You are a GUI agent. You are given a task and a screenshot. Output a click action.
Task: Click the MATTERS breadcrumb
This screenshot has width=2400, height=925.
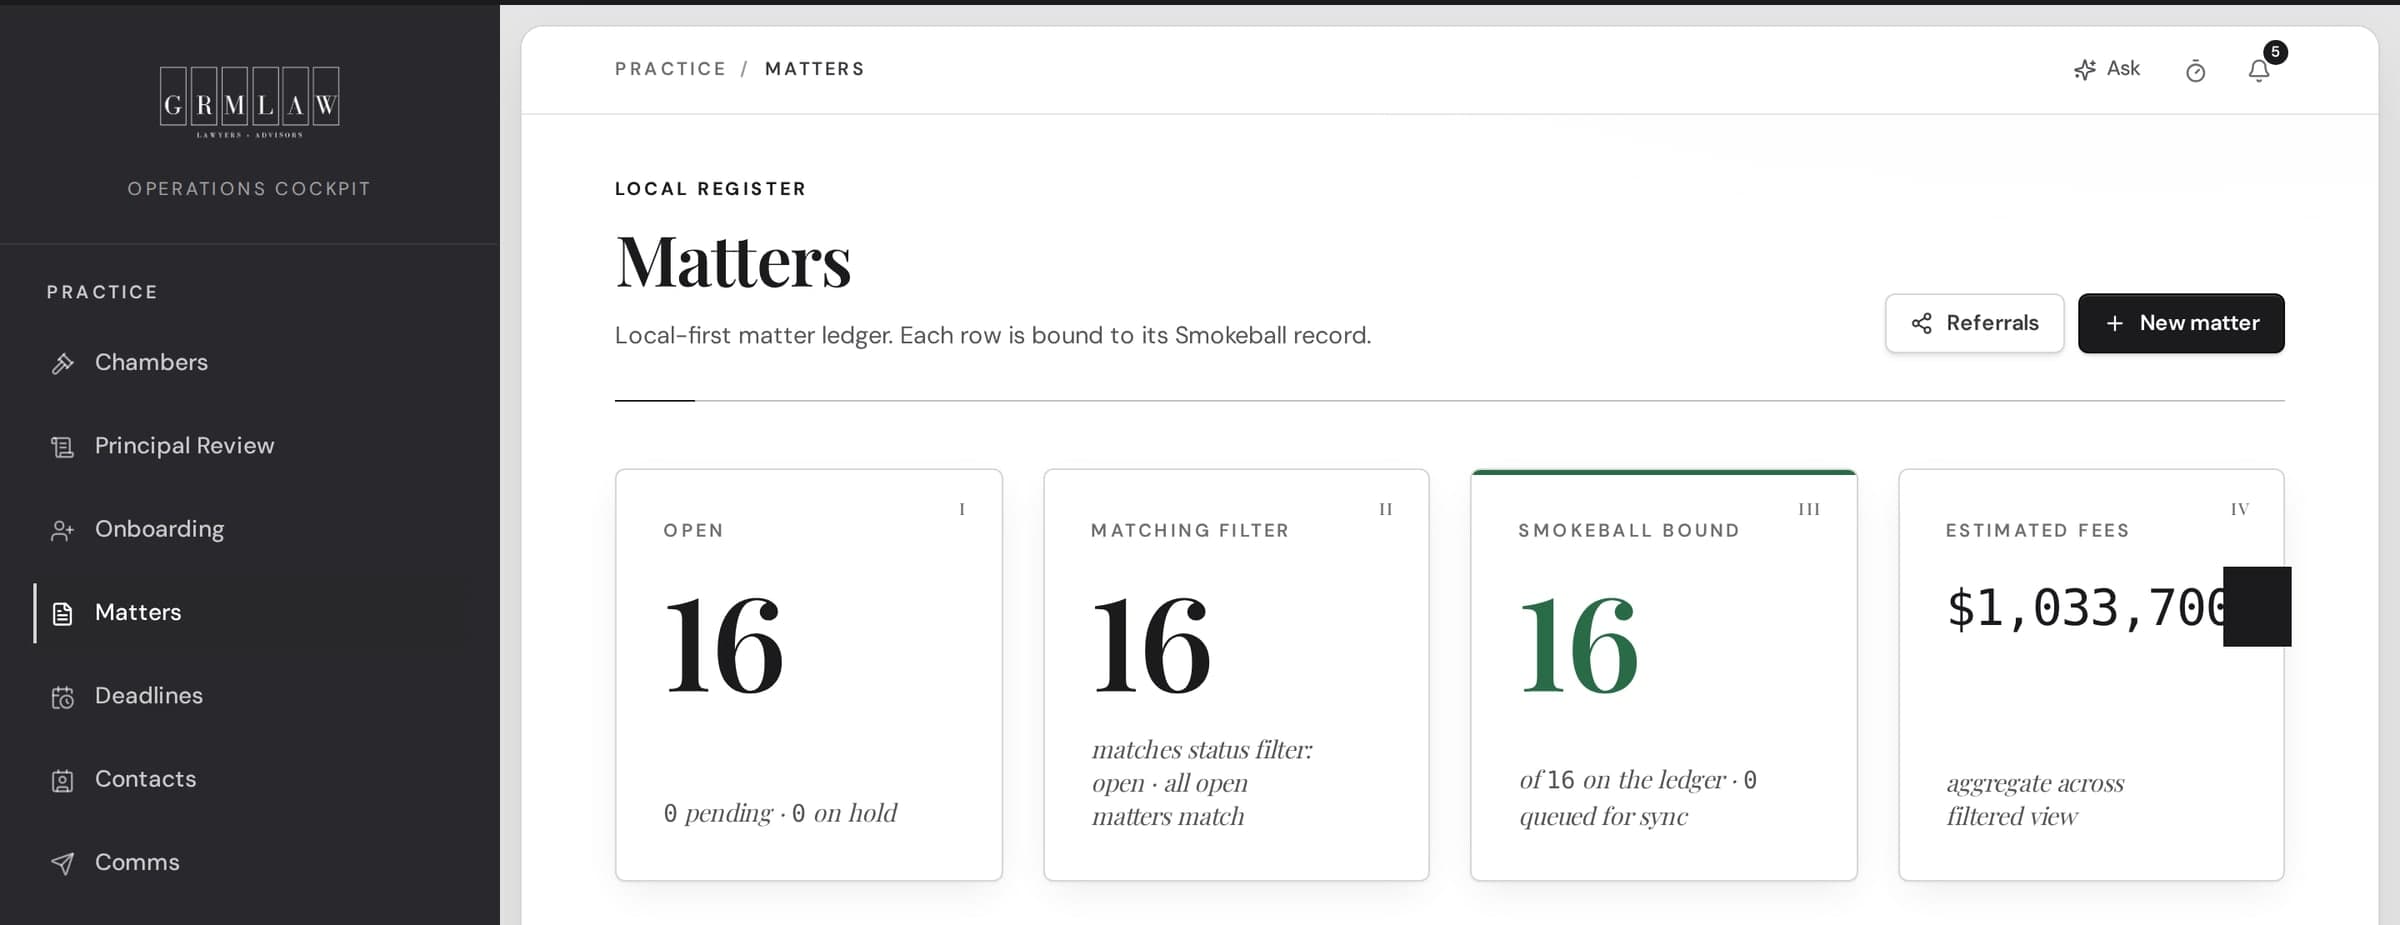[814, 69]
